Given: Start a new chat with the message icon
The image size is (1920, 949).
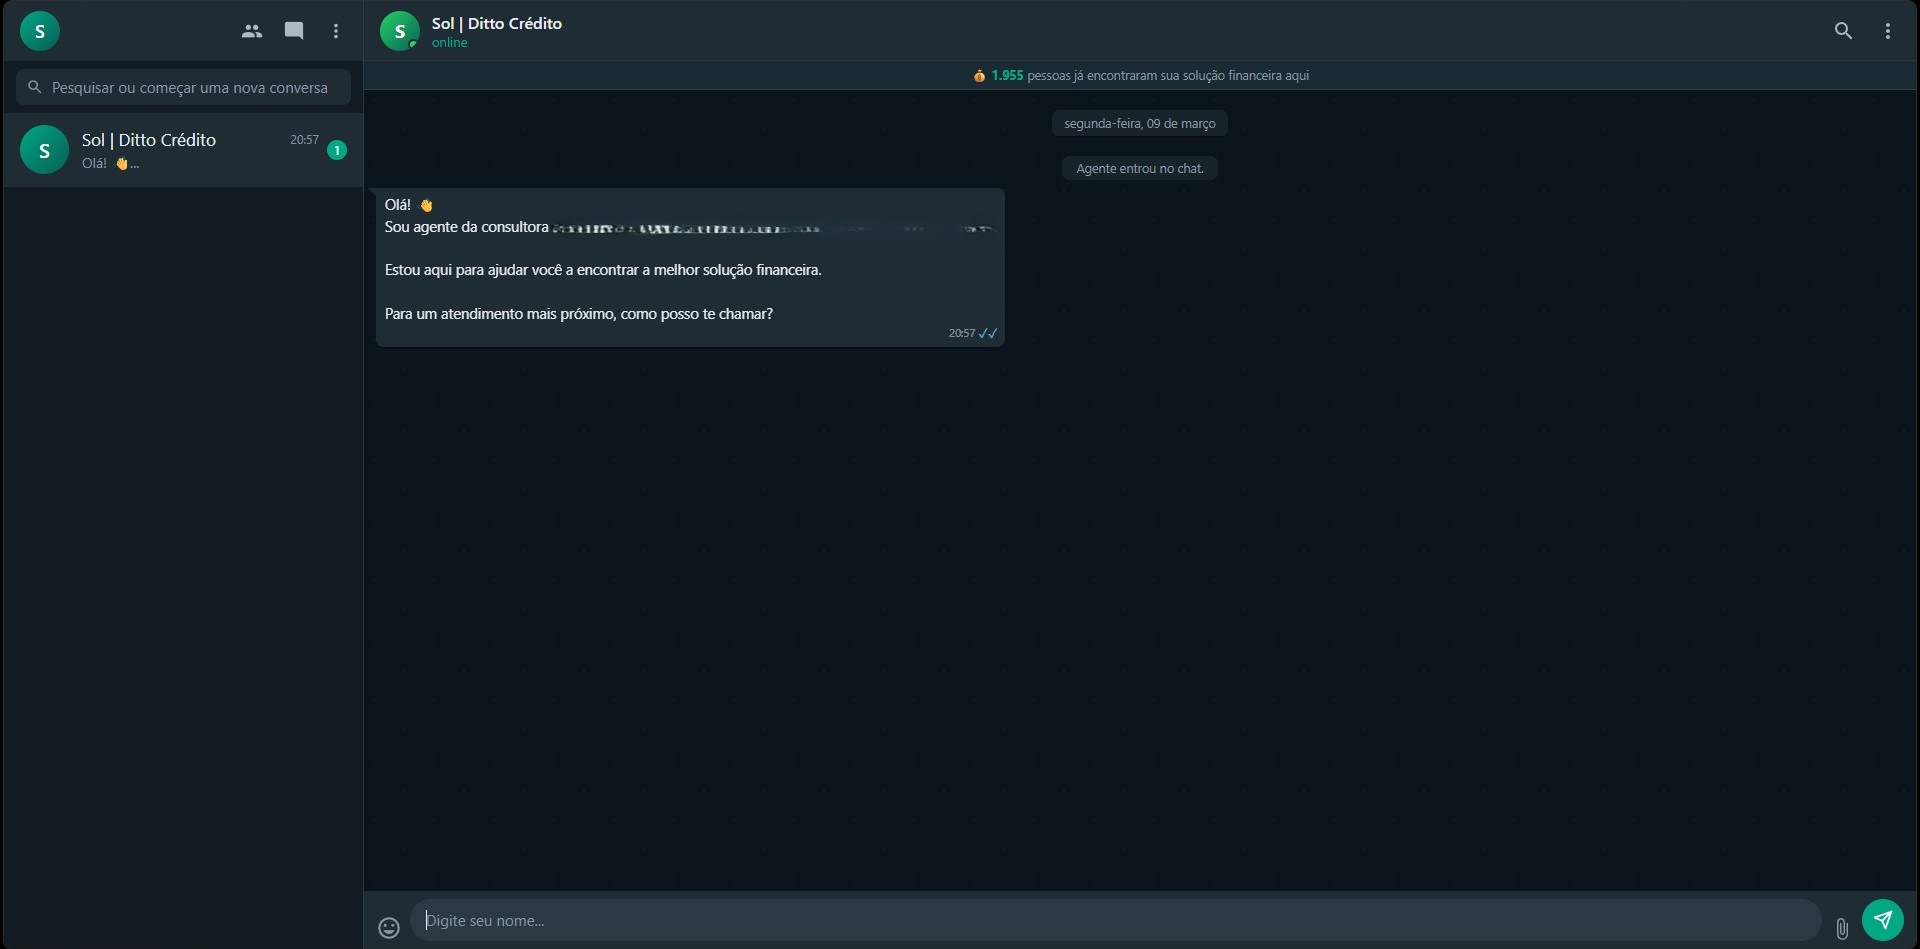Looking at the screenshot, I should coord(294,31).
